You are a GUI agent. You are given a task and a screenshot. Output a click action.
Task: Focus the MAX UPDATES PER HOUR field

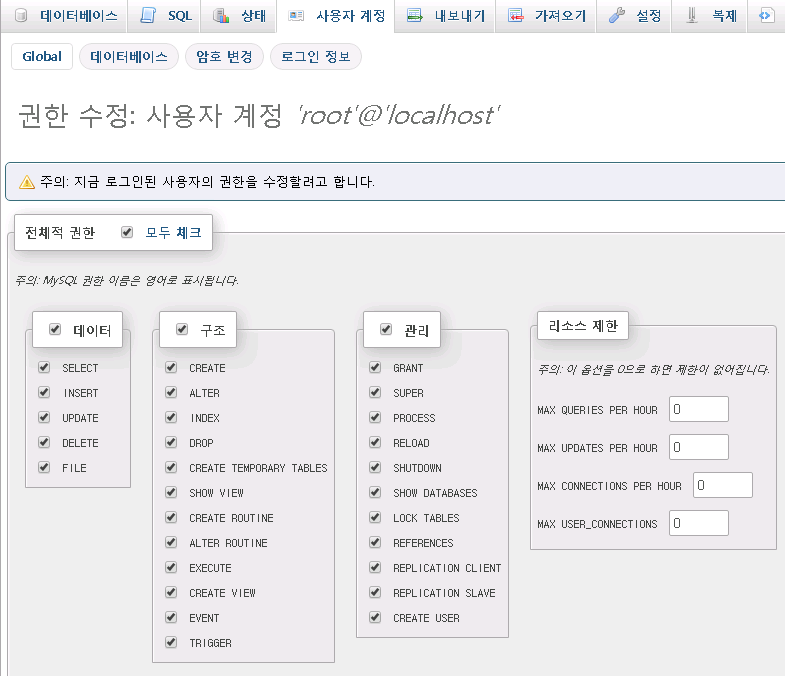699,447
